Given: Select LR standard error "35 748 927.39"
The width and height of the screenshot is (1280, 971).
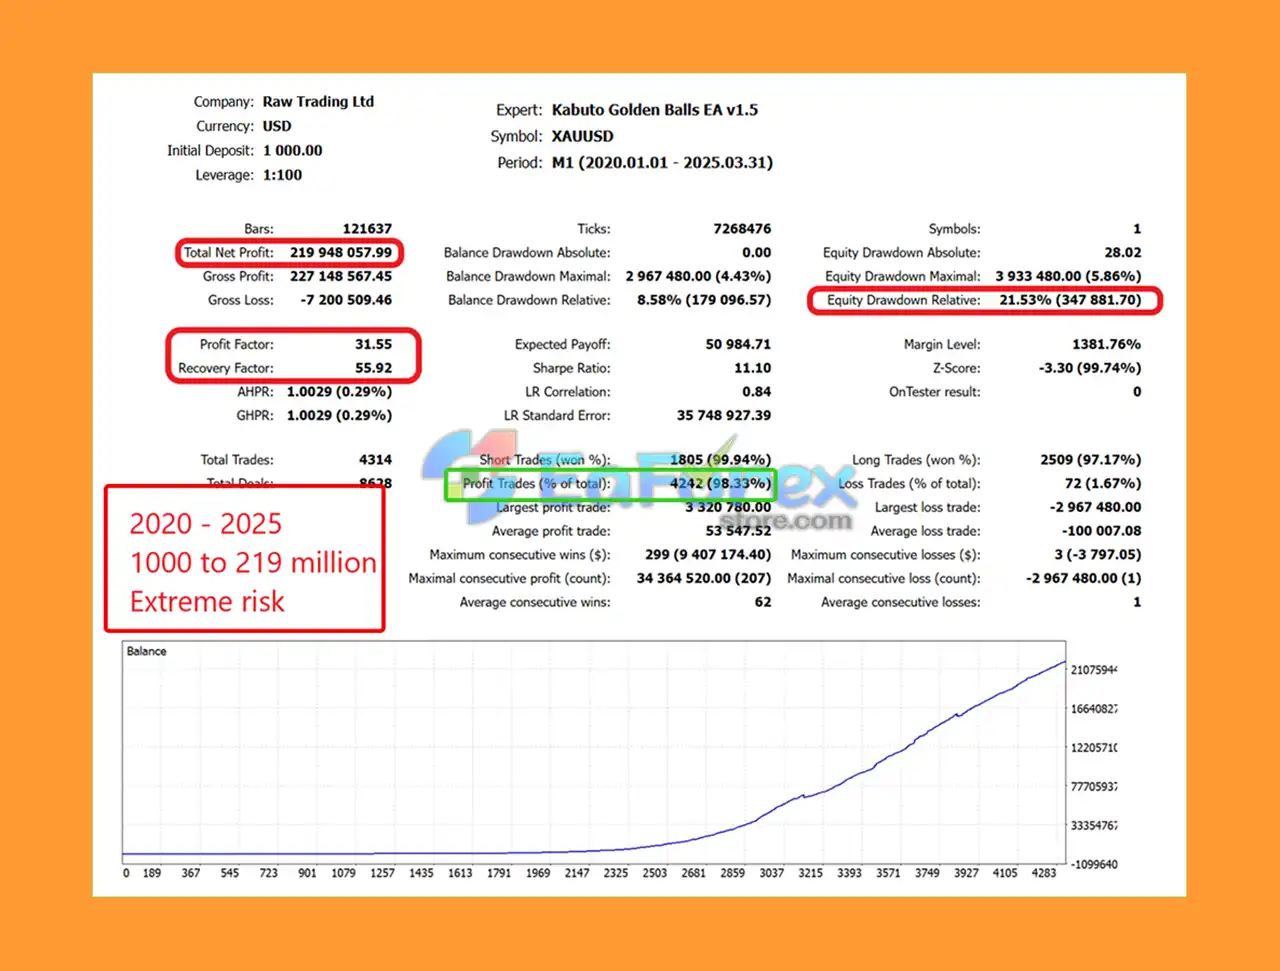Looking at the screenshot, I should pyautogui.click(x=724, y=415).
